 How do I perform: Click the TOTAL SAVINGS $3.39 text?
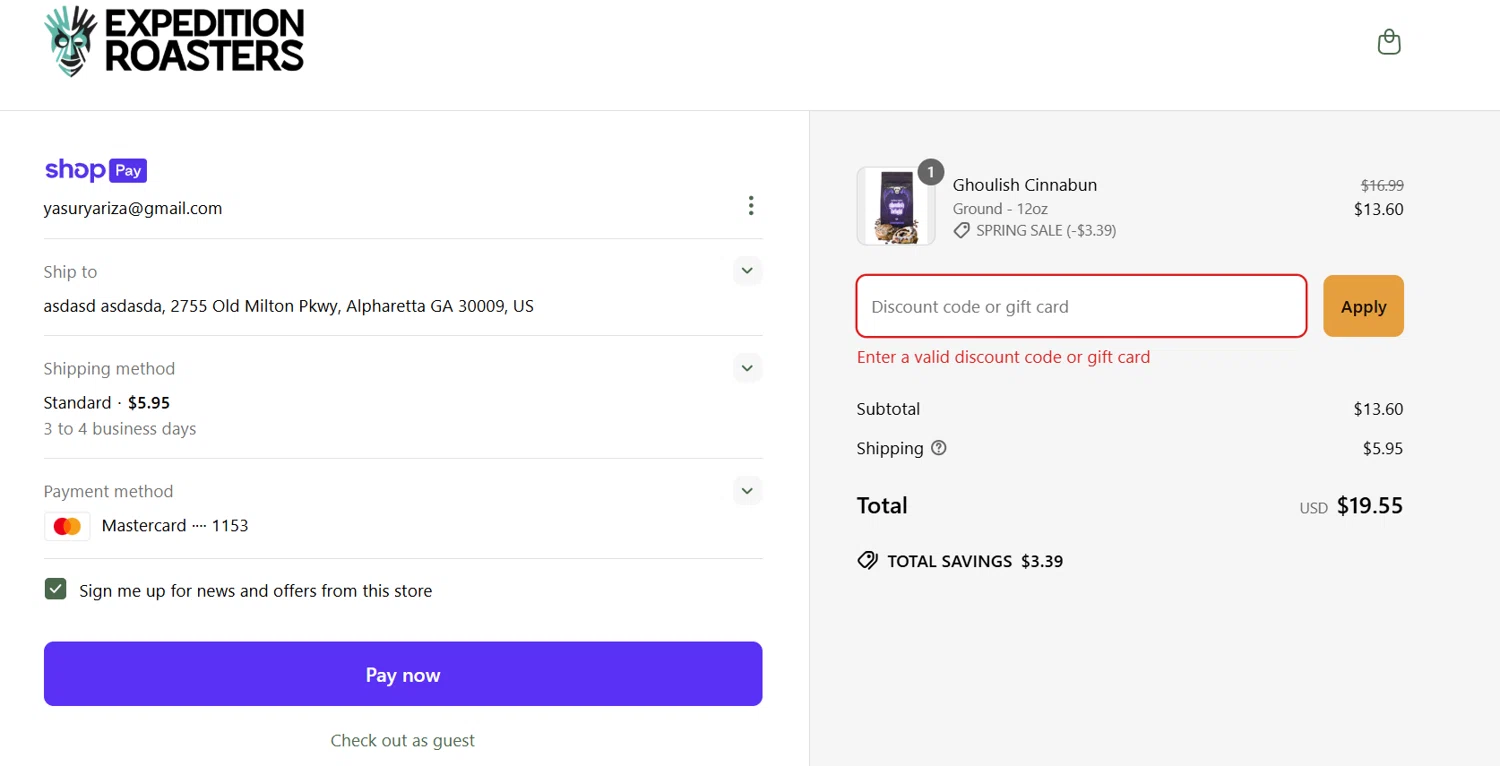[975, 561]
